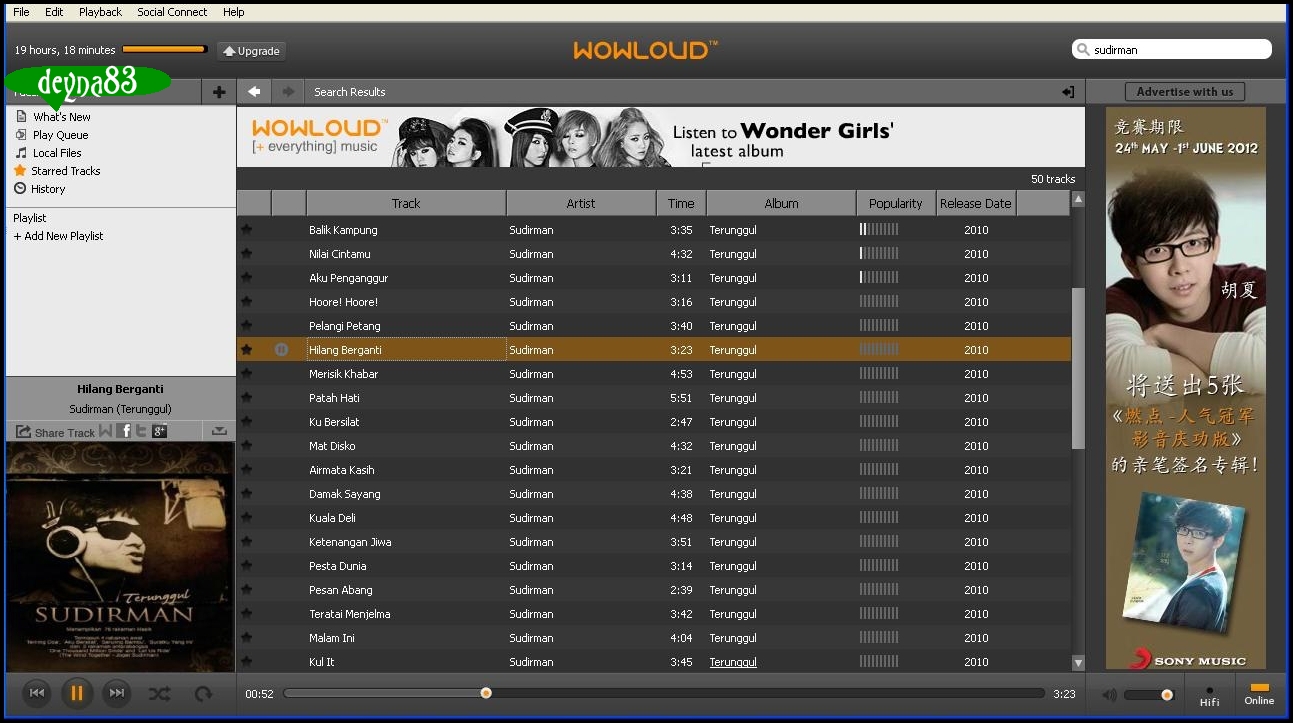Go forward with right arrow
The height and width of the screenshot is (723, 1293).
pyautogui.click(x=288, y=92)
